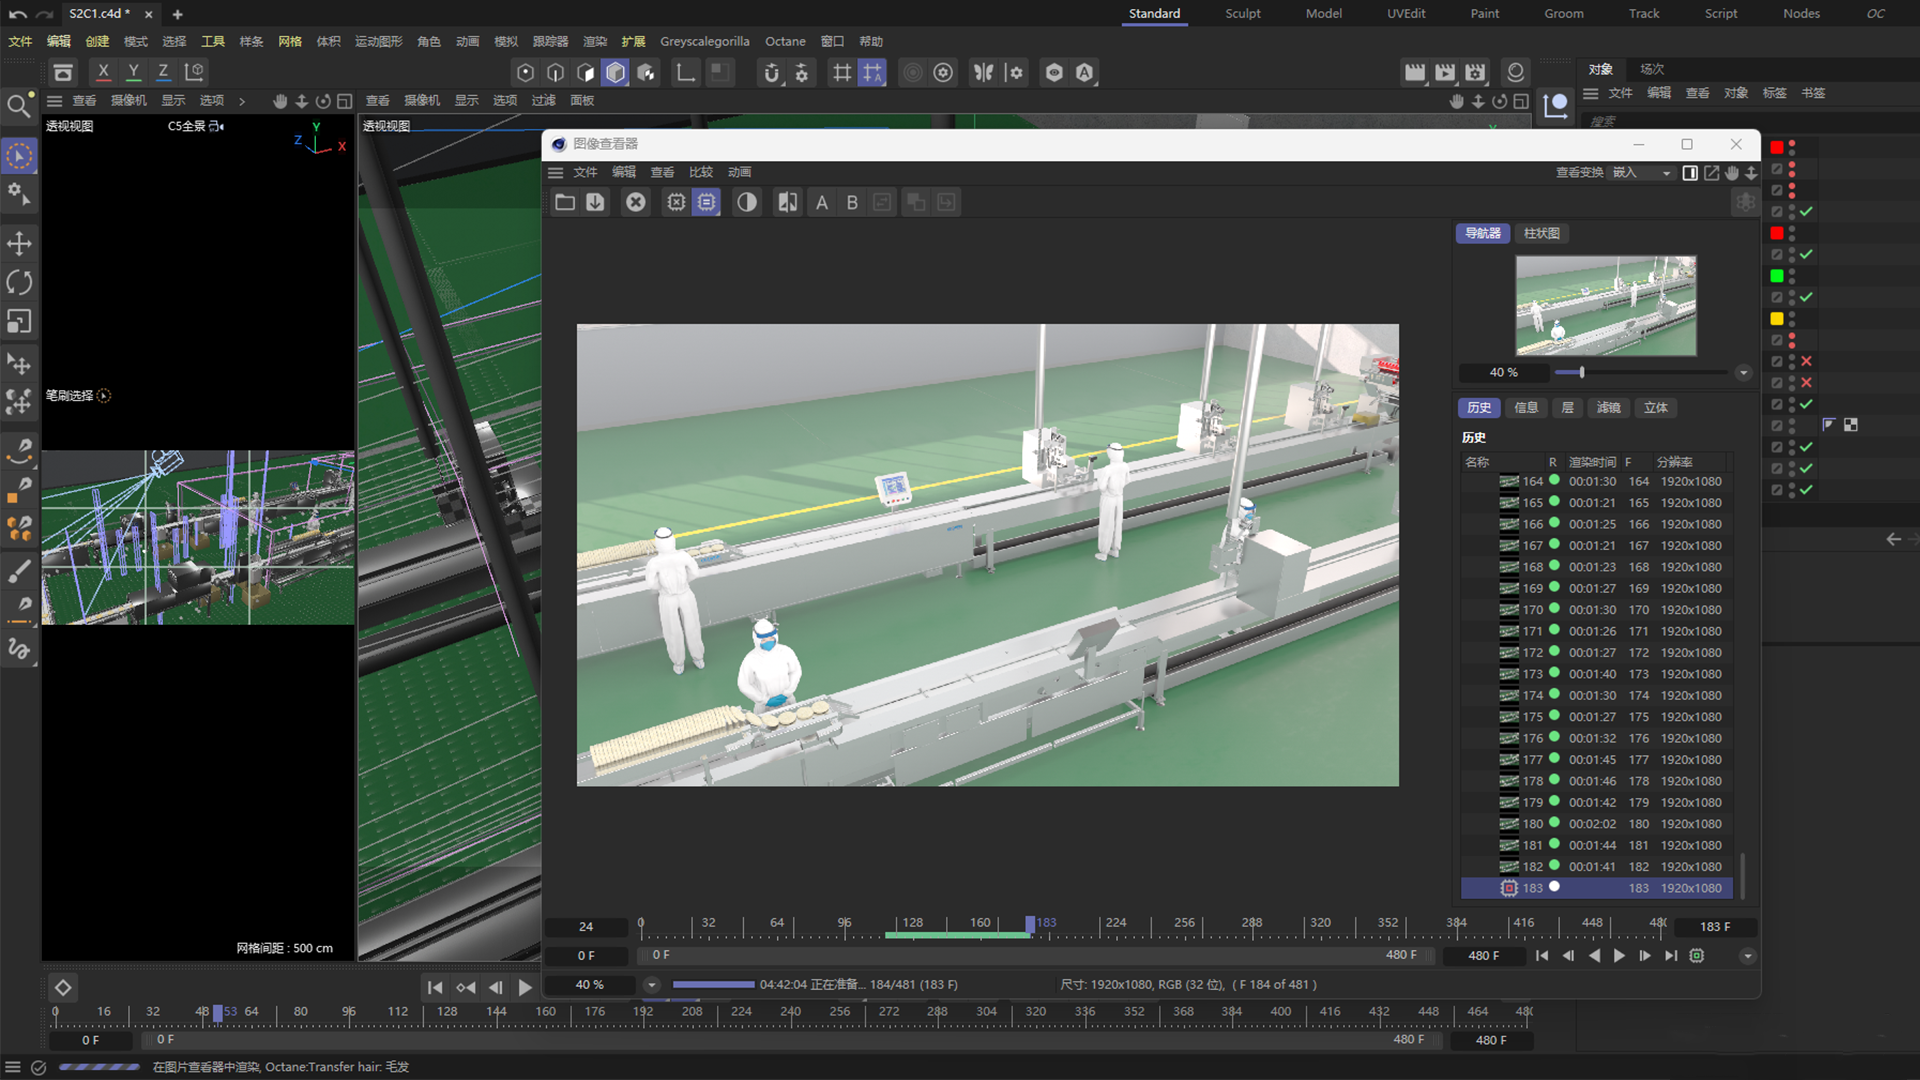Screen dimensions: 1920x1080
Task: Click Picture Viewer go-to-start button
Action: (x=1542, y=956)
